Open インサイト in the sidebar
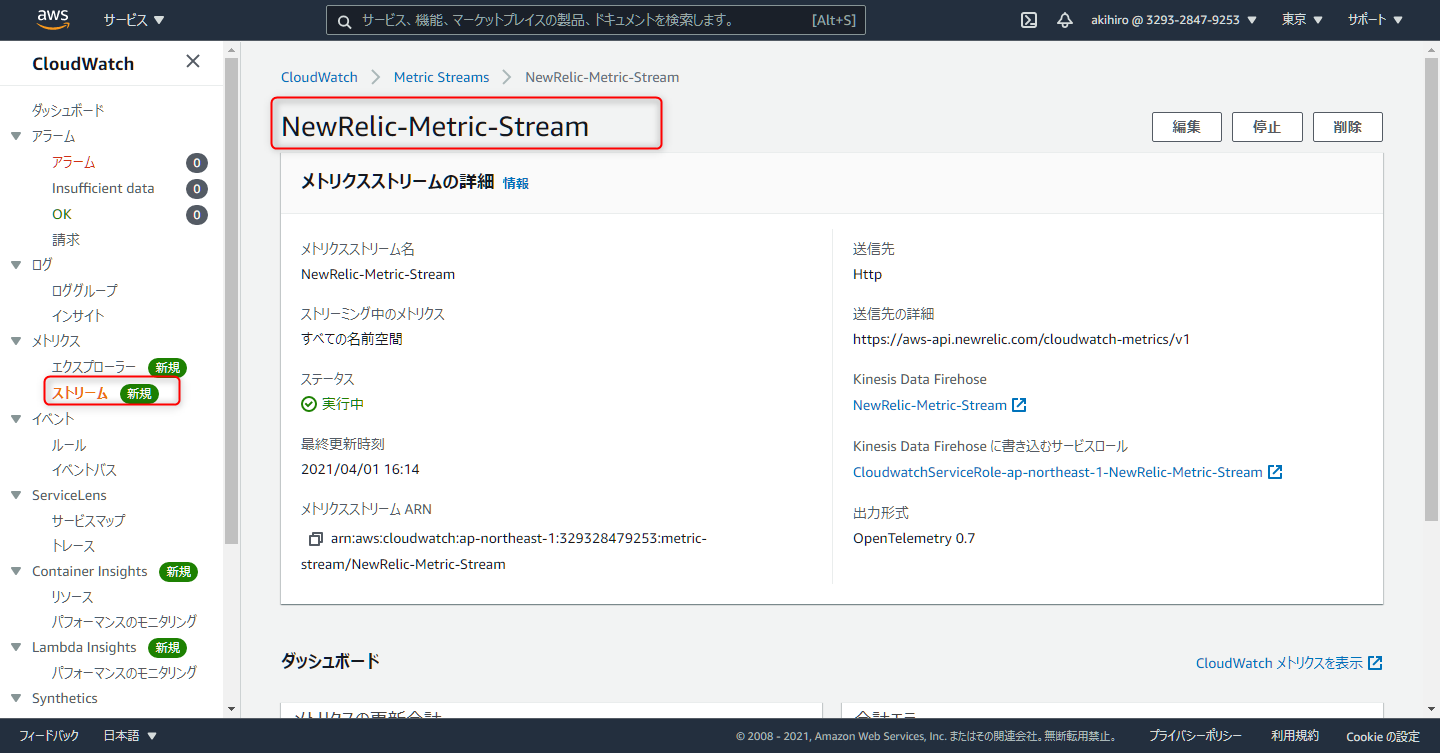The width and height of the screenshot is (1440, 753). pos(78,315)
